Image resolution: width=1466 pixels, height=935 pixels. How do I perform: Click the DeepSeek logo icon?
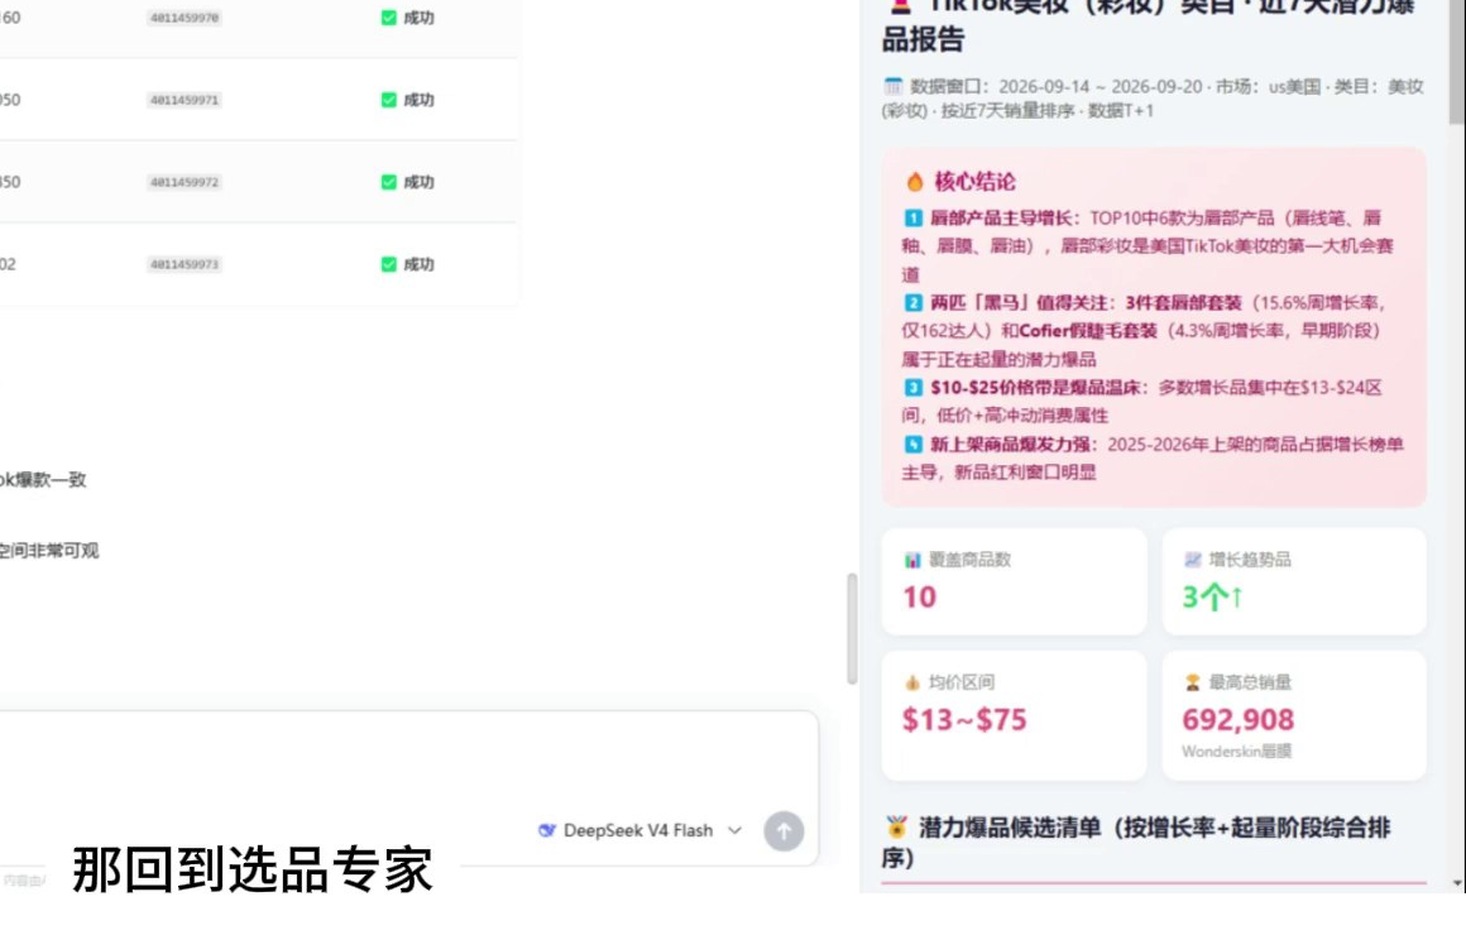click(547, 830)
